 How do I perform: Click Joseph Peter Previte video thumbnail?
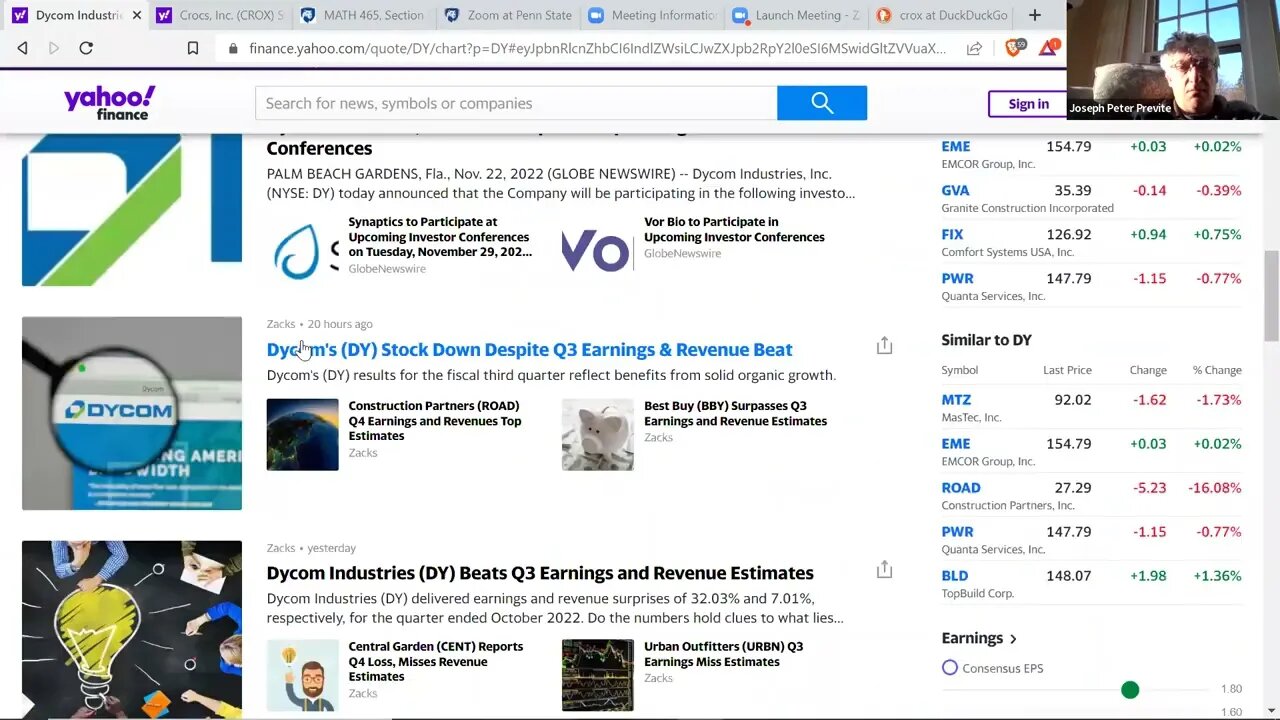pos(1173,60)
